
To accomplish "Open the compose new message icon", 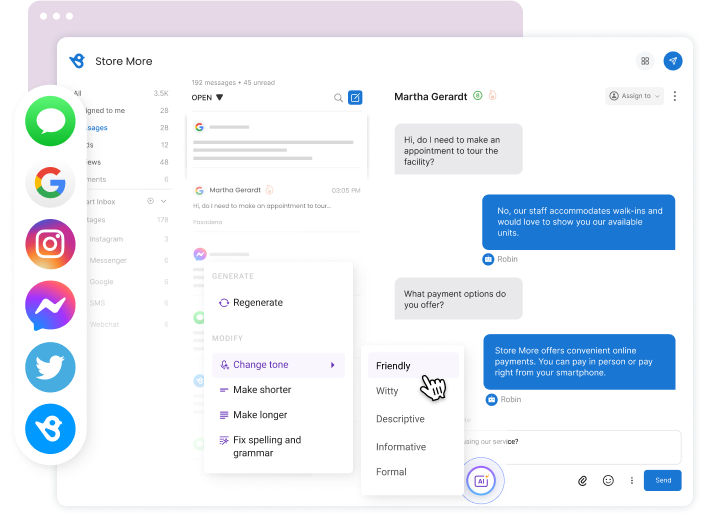I will (355, 97).
